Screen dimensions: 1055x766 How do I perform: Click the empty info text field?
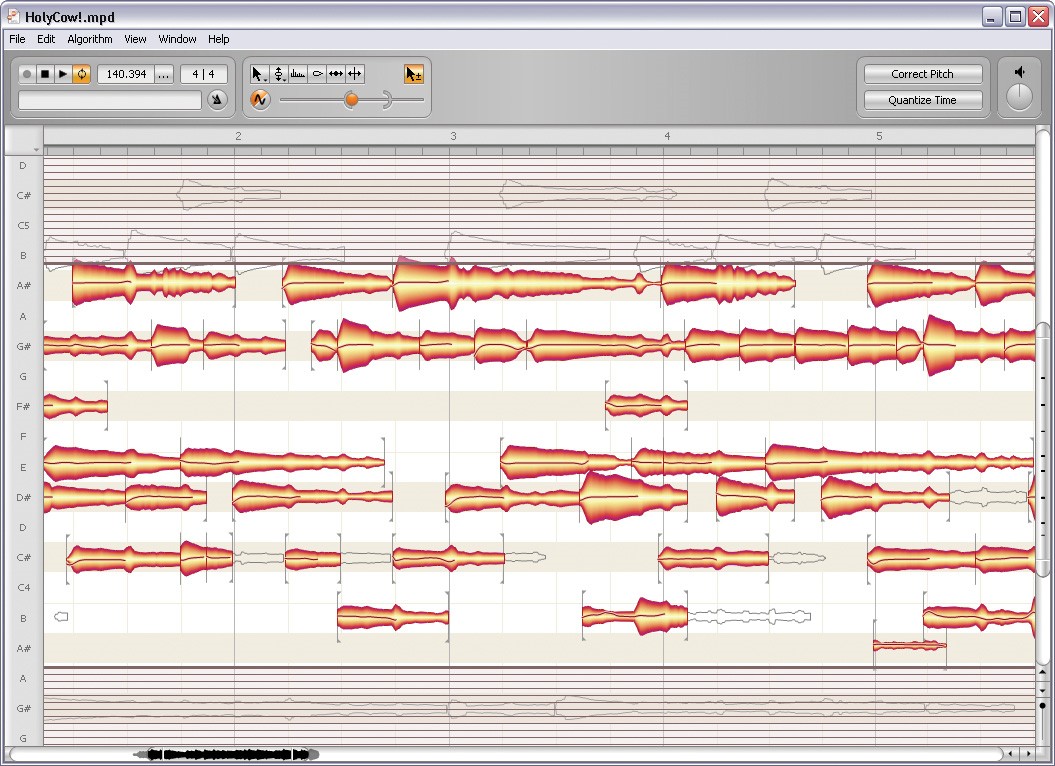click(110, 100)
